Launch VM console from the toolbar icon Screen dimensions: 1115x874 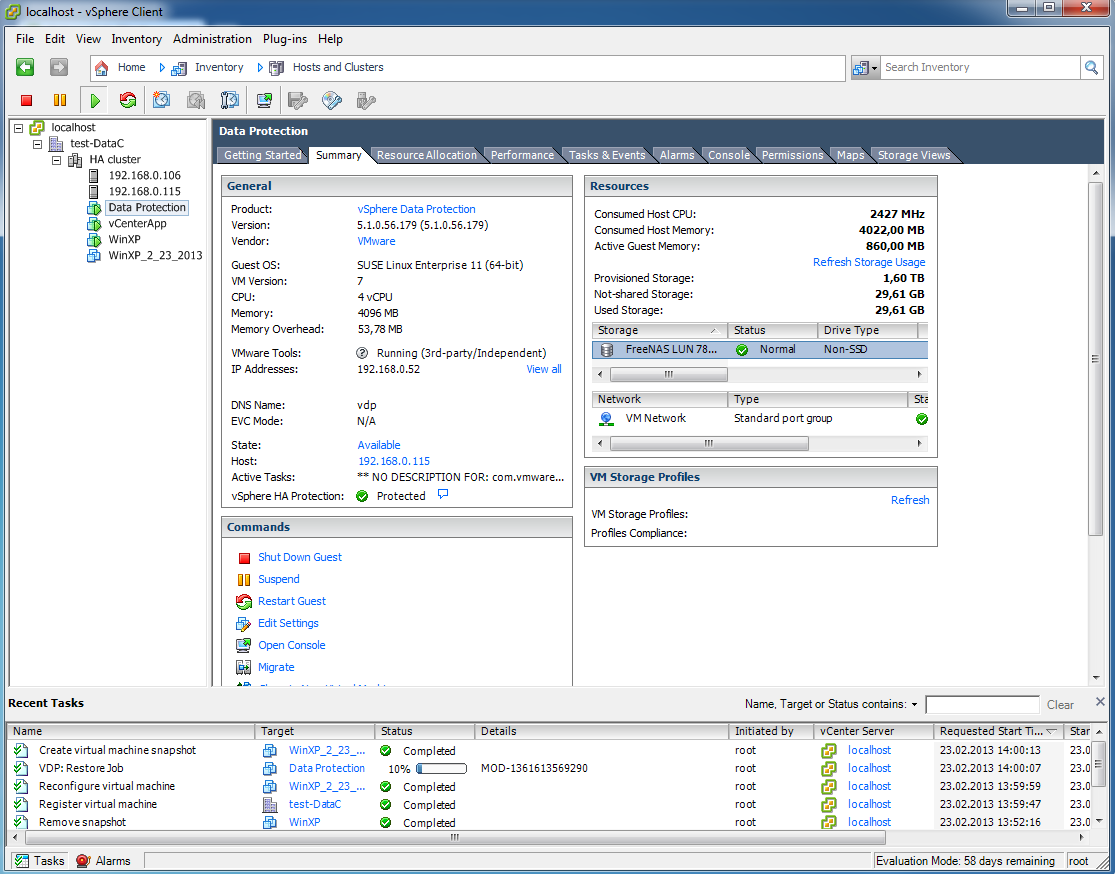coord(265,100)
